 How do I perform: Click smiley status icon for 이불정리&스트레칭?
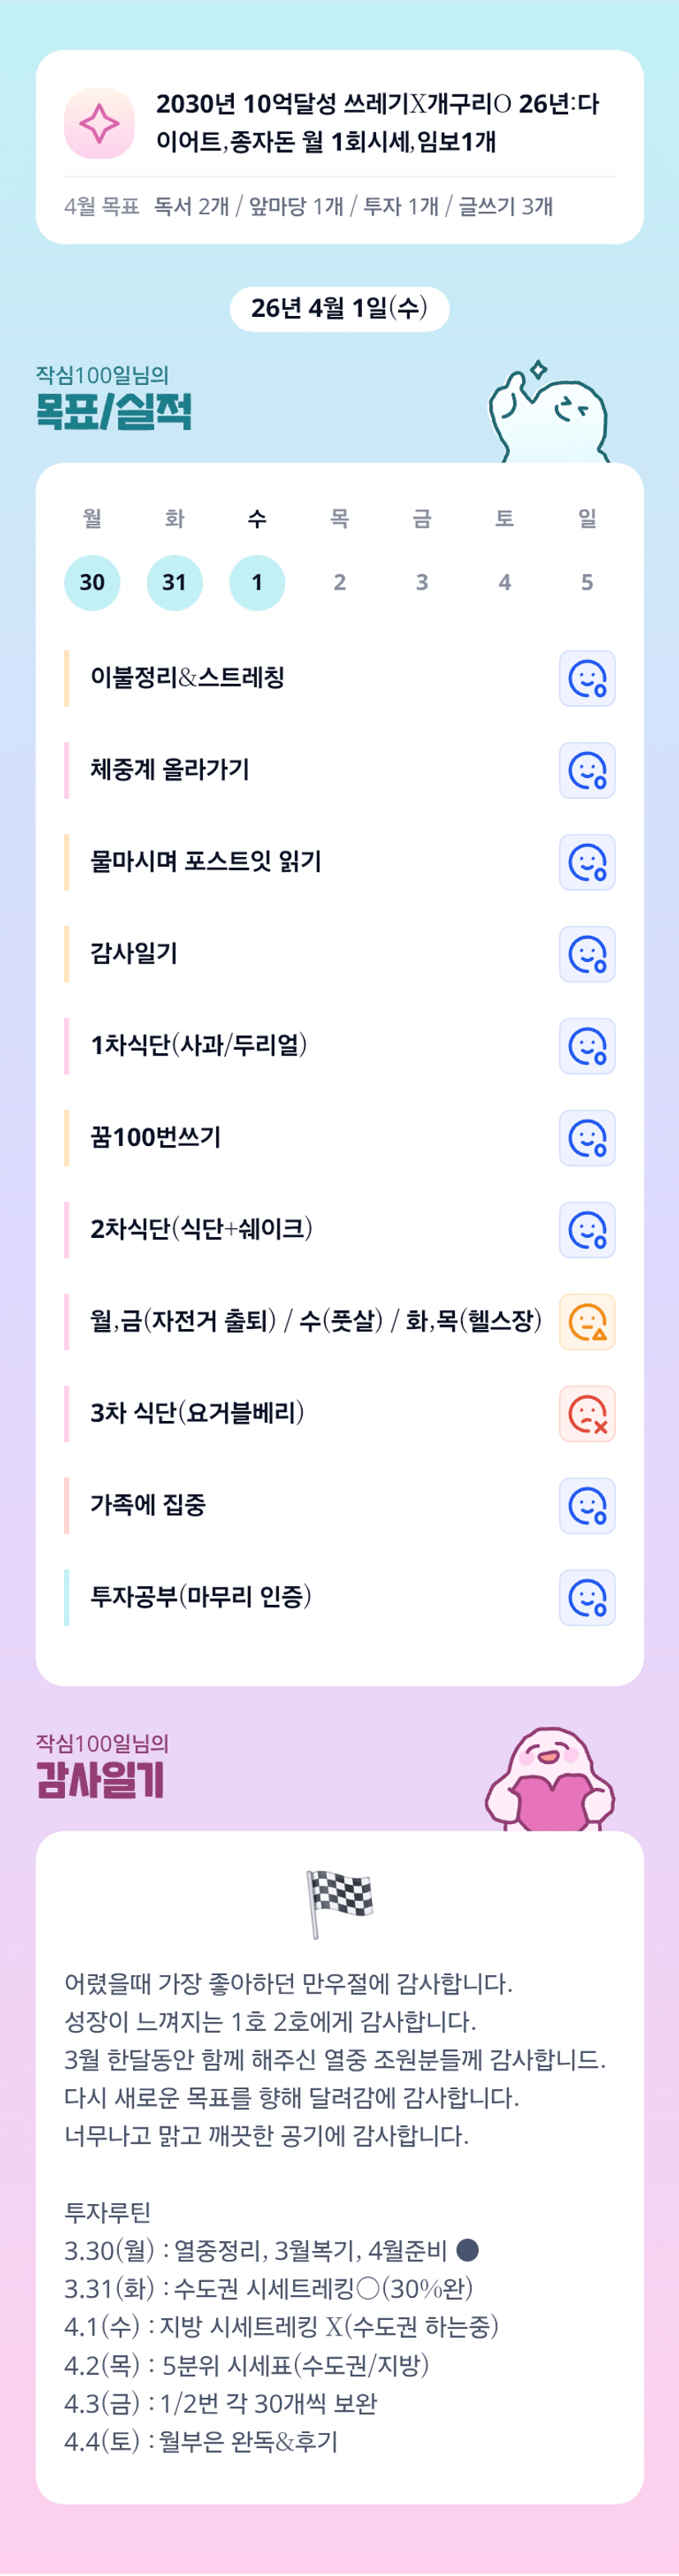(587, 678)
